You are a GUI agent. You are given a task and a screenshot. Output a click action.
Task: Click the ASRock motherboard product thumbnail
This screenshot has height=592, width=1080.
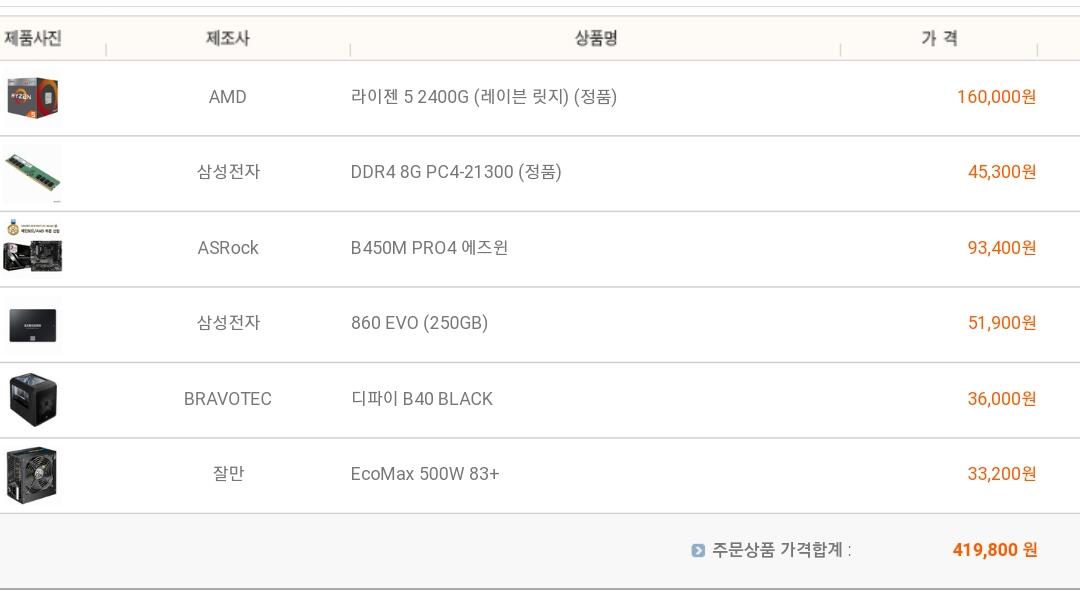(33, 247)
